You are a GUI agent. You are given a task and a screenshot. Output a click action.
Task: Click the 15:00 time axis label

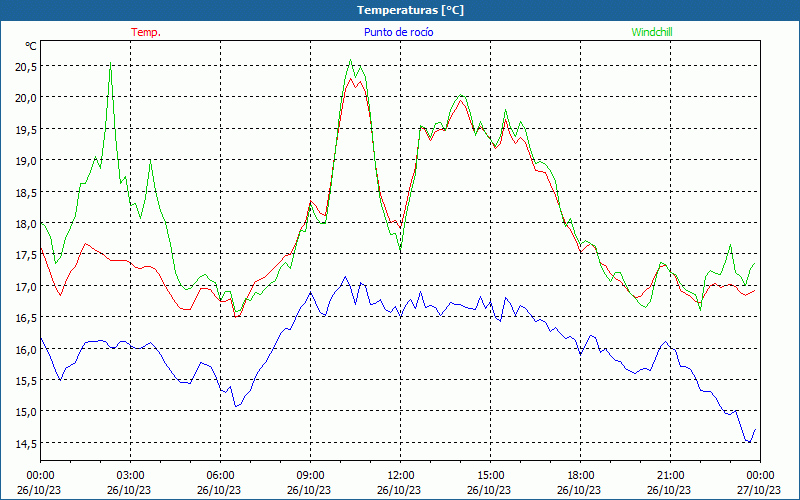click(490, 476)
